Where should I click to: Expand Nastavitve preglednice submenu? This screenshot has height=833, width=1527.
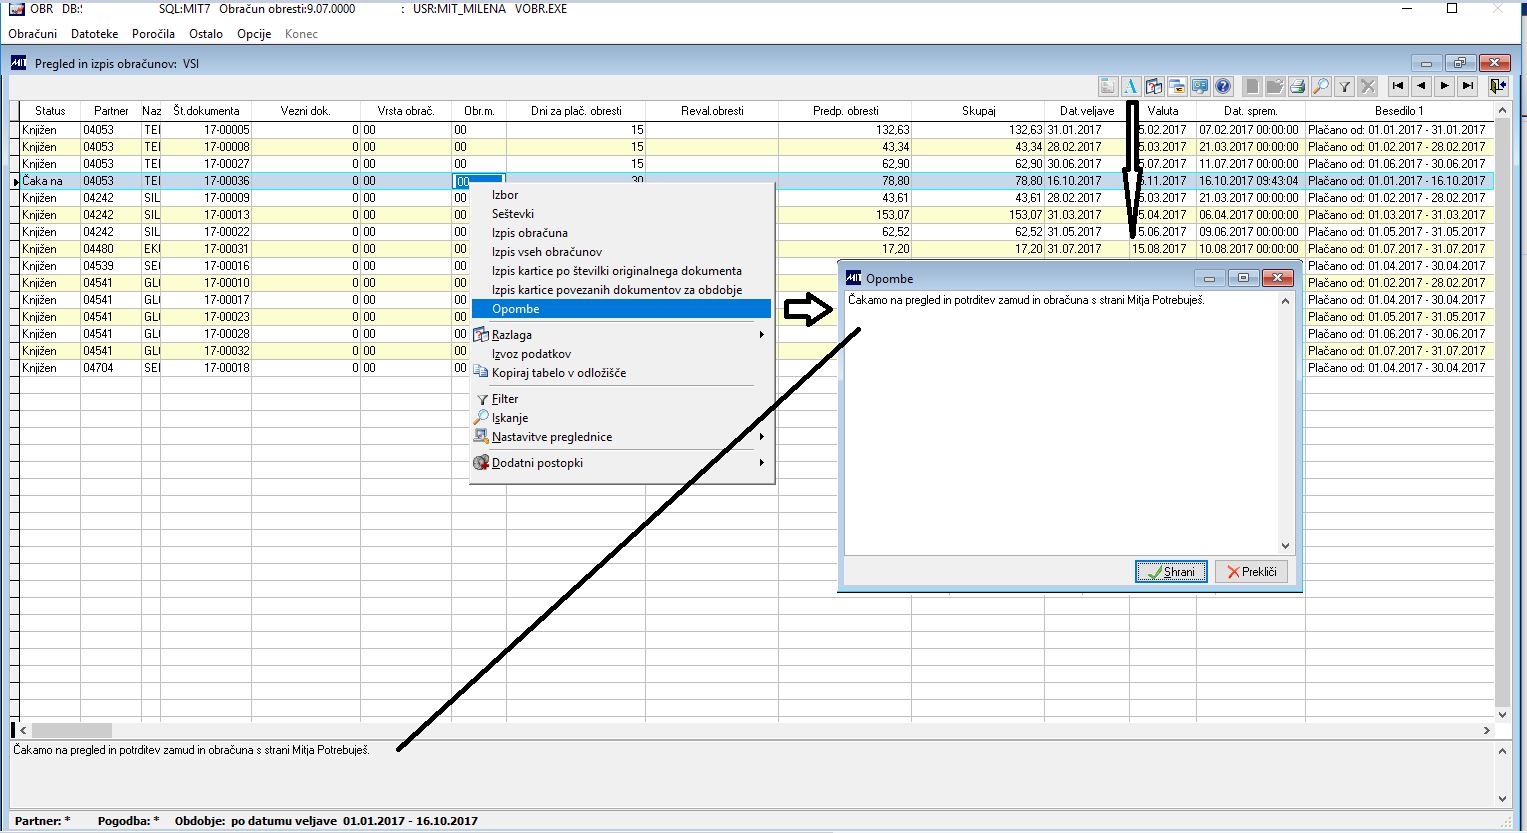click(621, 437)
